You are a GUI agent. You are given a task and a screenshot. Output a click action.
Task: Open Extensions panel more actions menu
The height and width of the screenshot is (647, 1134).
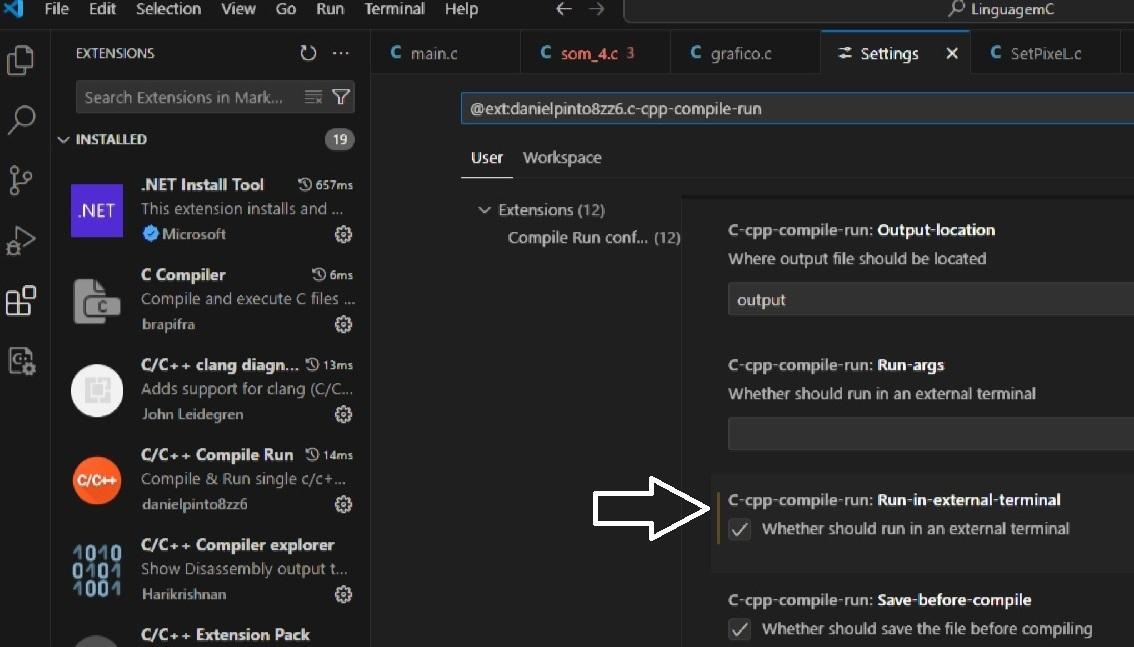[x=341, y=53]
